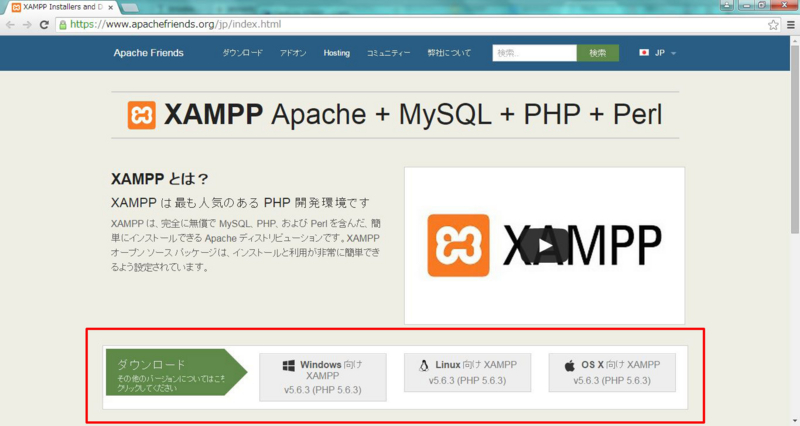This screenshot has width=800, height=426.
Task: Click the green 検索 search button
Action: click(597, 53)
